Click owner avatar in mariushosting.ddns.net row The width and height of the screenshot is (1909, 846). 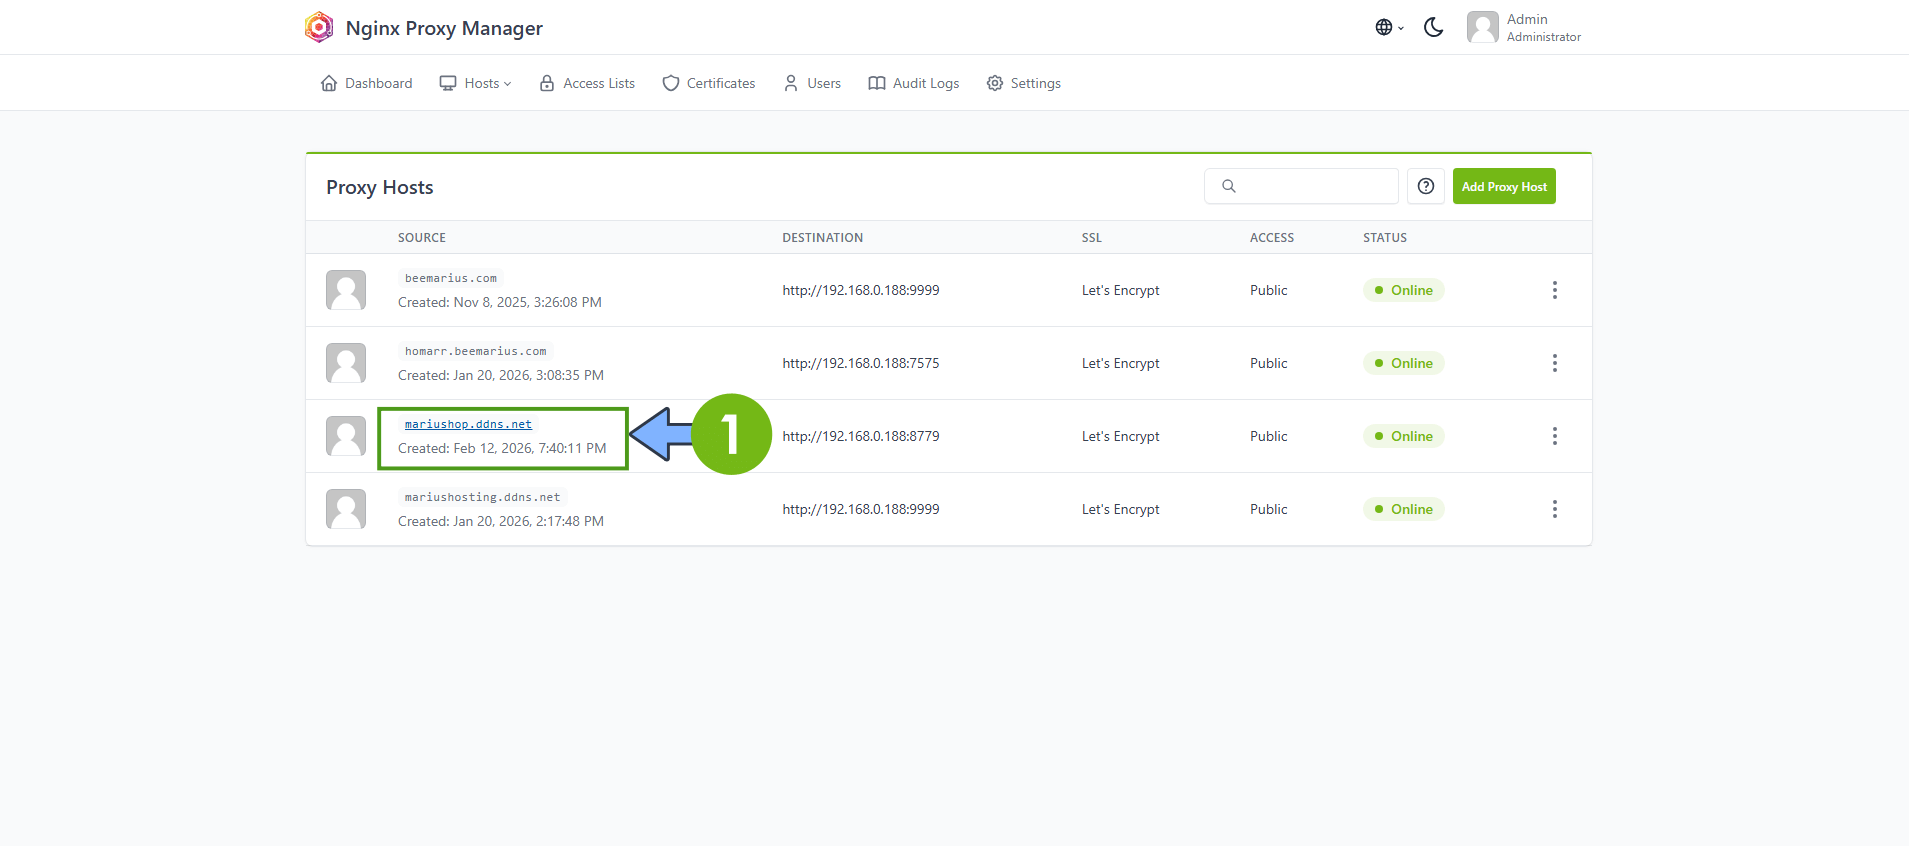click(346, 509)
